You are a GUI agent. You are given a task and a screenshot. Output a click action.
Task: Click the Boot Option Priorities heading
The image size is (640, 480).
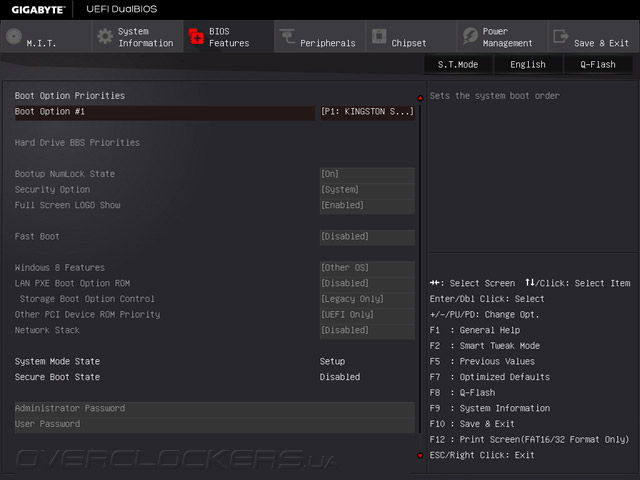click(x=70, y=96)
